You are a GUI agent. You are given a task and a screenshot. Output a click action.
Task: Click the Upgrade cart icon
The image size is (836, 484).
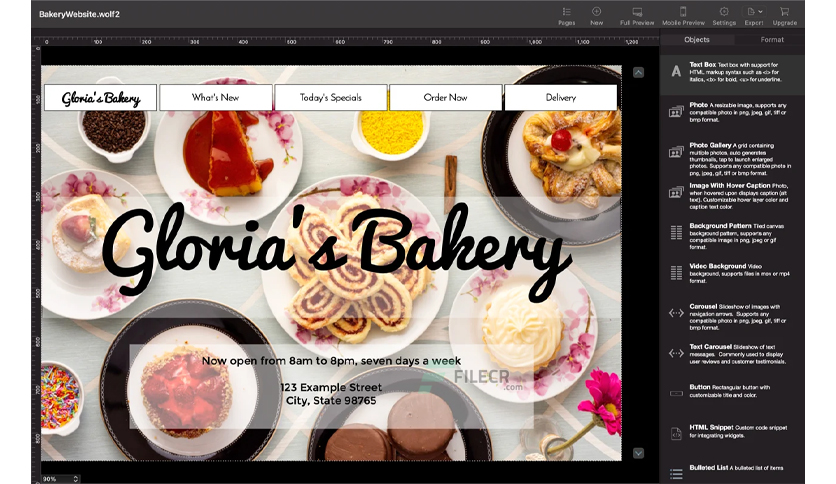point(784,12)
